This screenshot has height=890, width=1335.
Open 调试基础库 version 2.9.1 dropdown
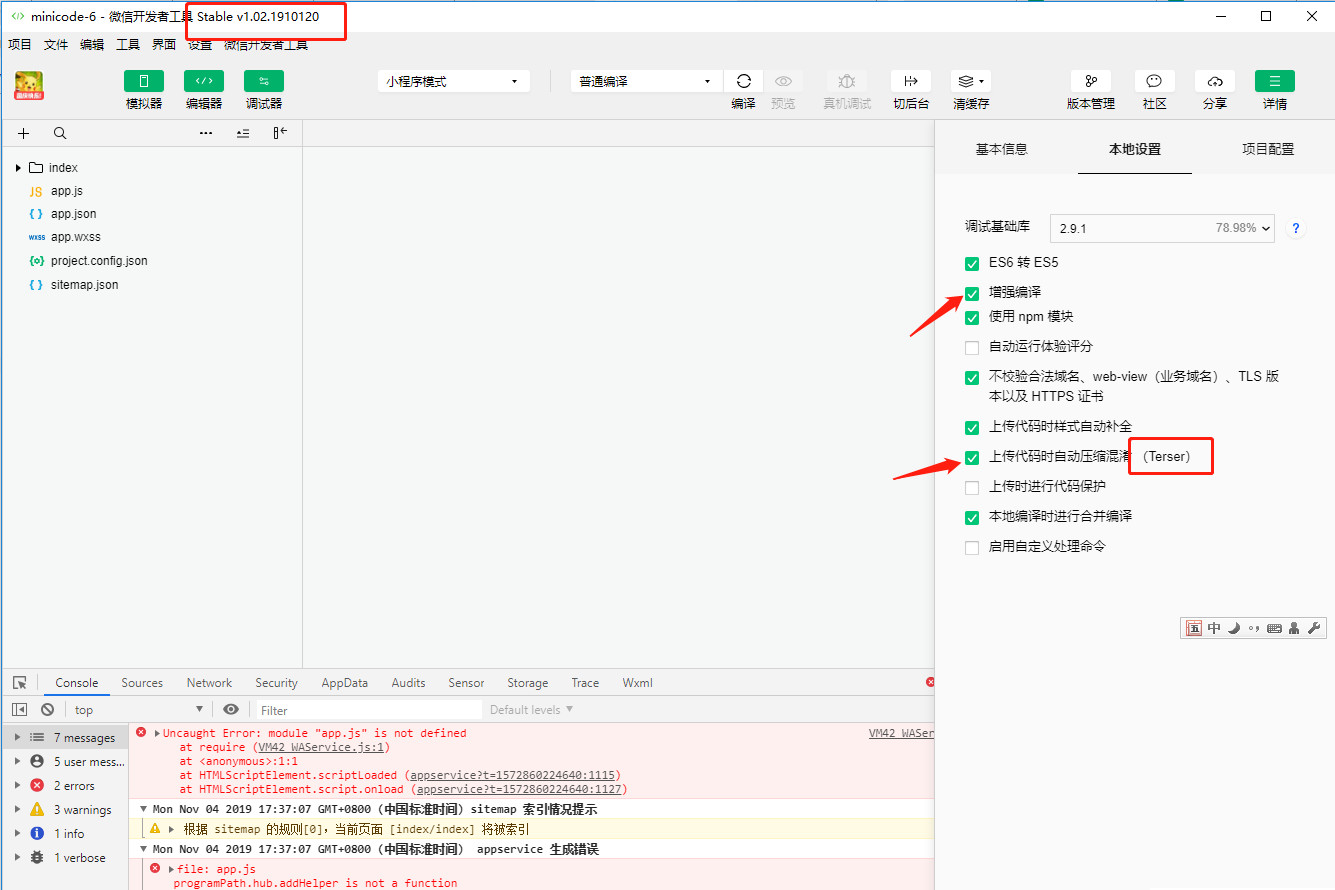[1162, 228]
